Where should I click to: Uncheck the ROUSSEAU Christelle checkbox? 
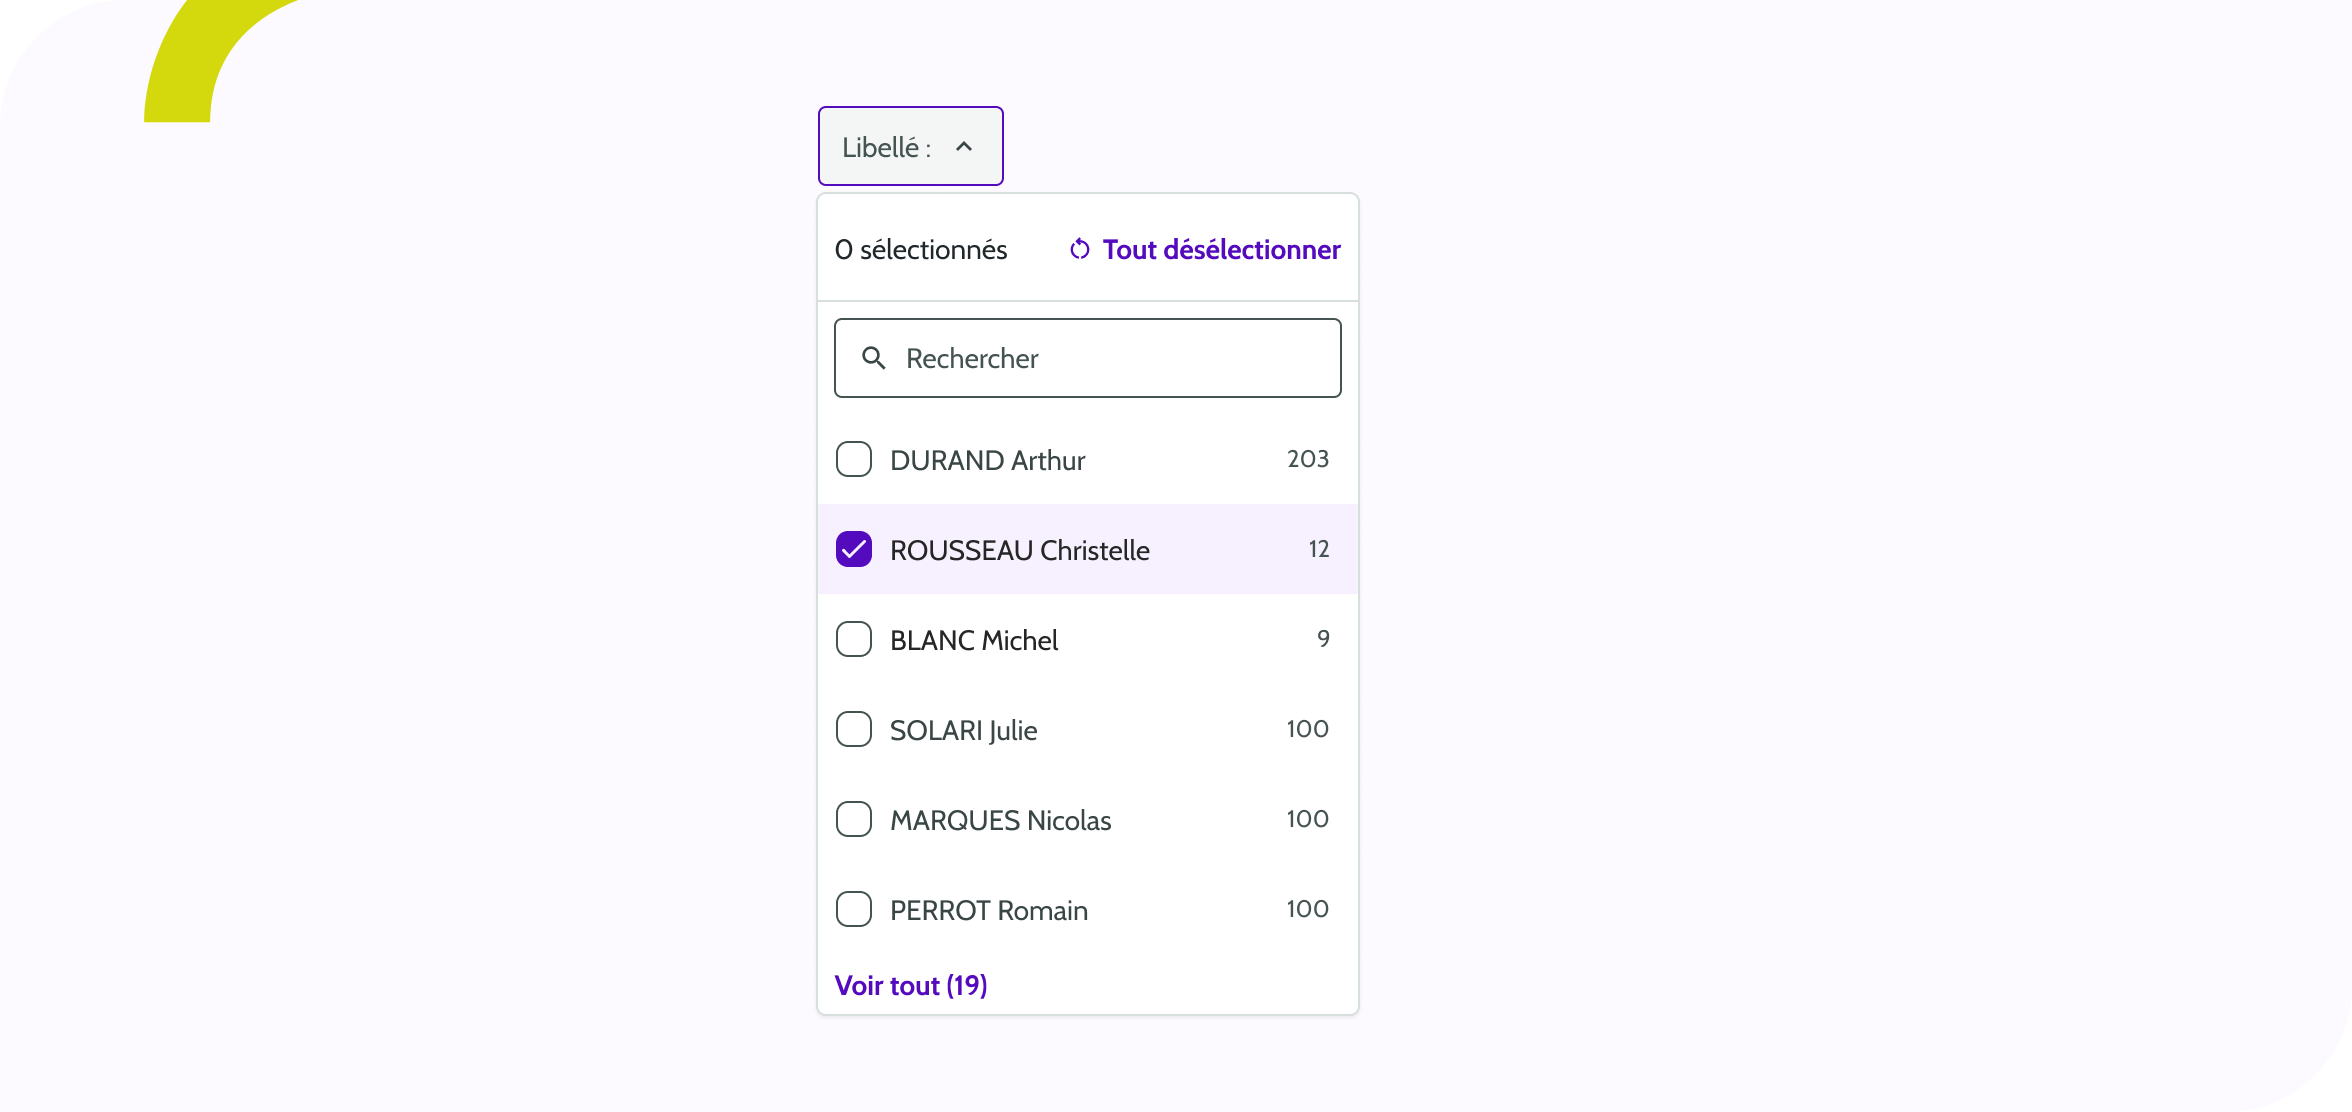tap(854, 550)
